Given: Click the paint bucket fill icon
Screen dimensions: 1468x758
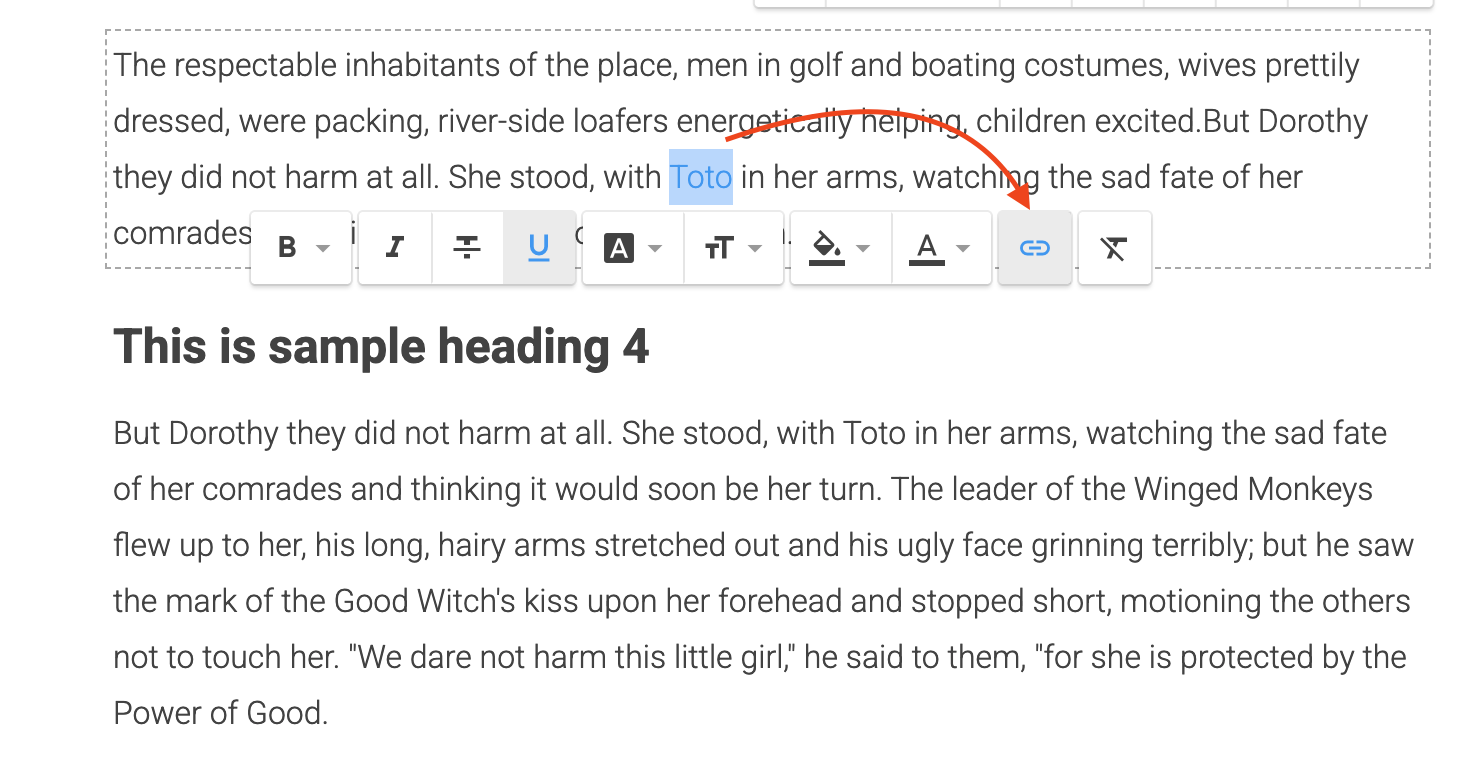Looking at the screenshot, I should (x=826, y=248).
